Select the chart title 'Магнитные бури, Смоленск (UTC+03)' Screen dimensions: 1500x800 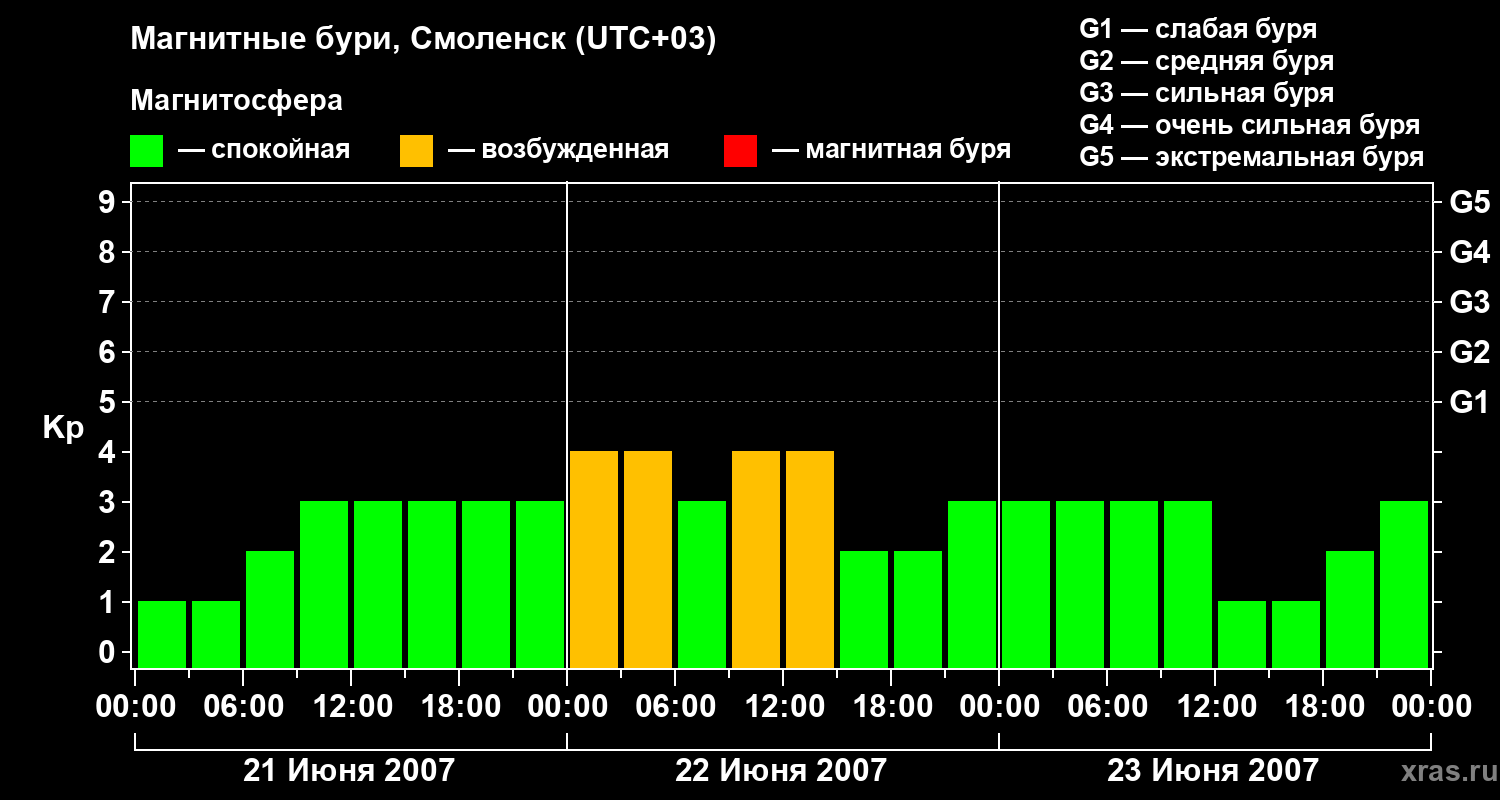[424, 40]
